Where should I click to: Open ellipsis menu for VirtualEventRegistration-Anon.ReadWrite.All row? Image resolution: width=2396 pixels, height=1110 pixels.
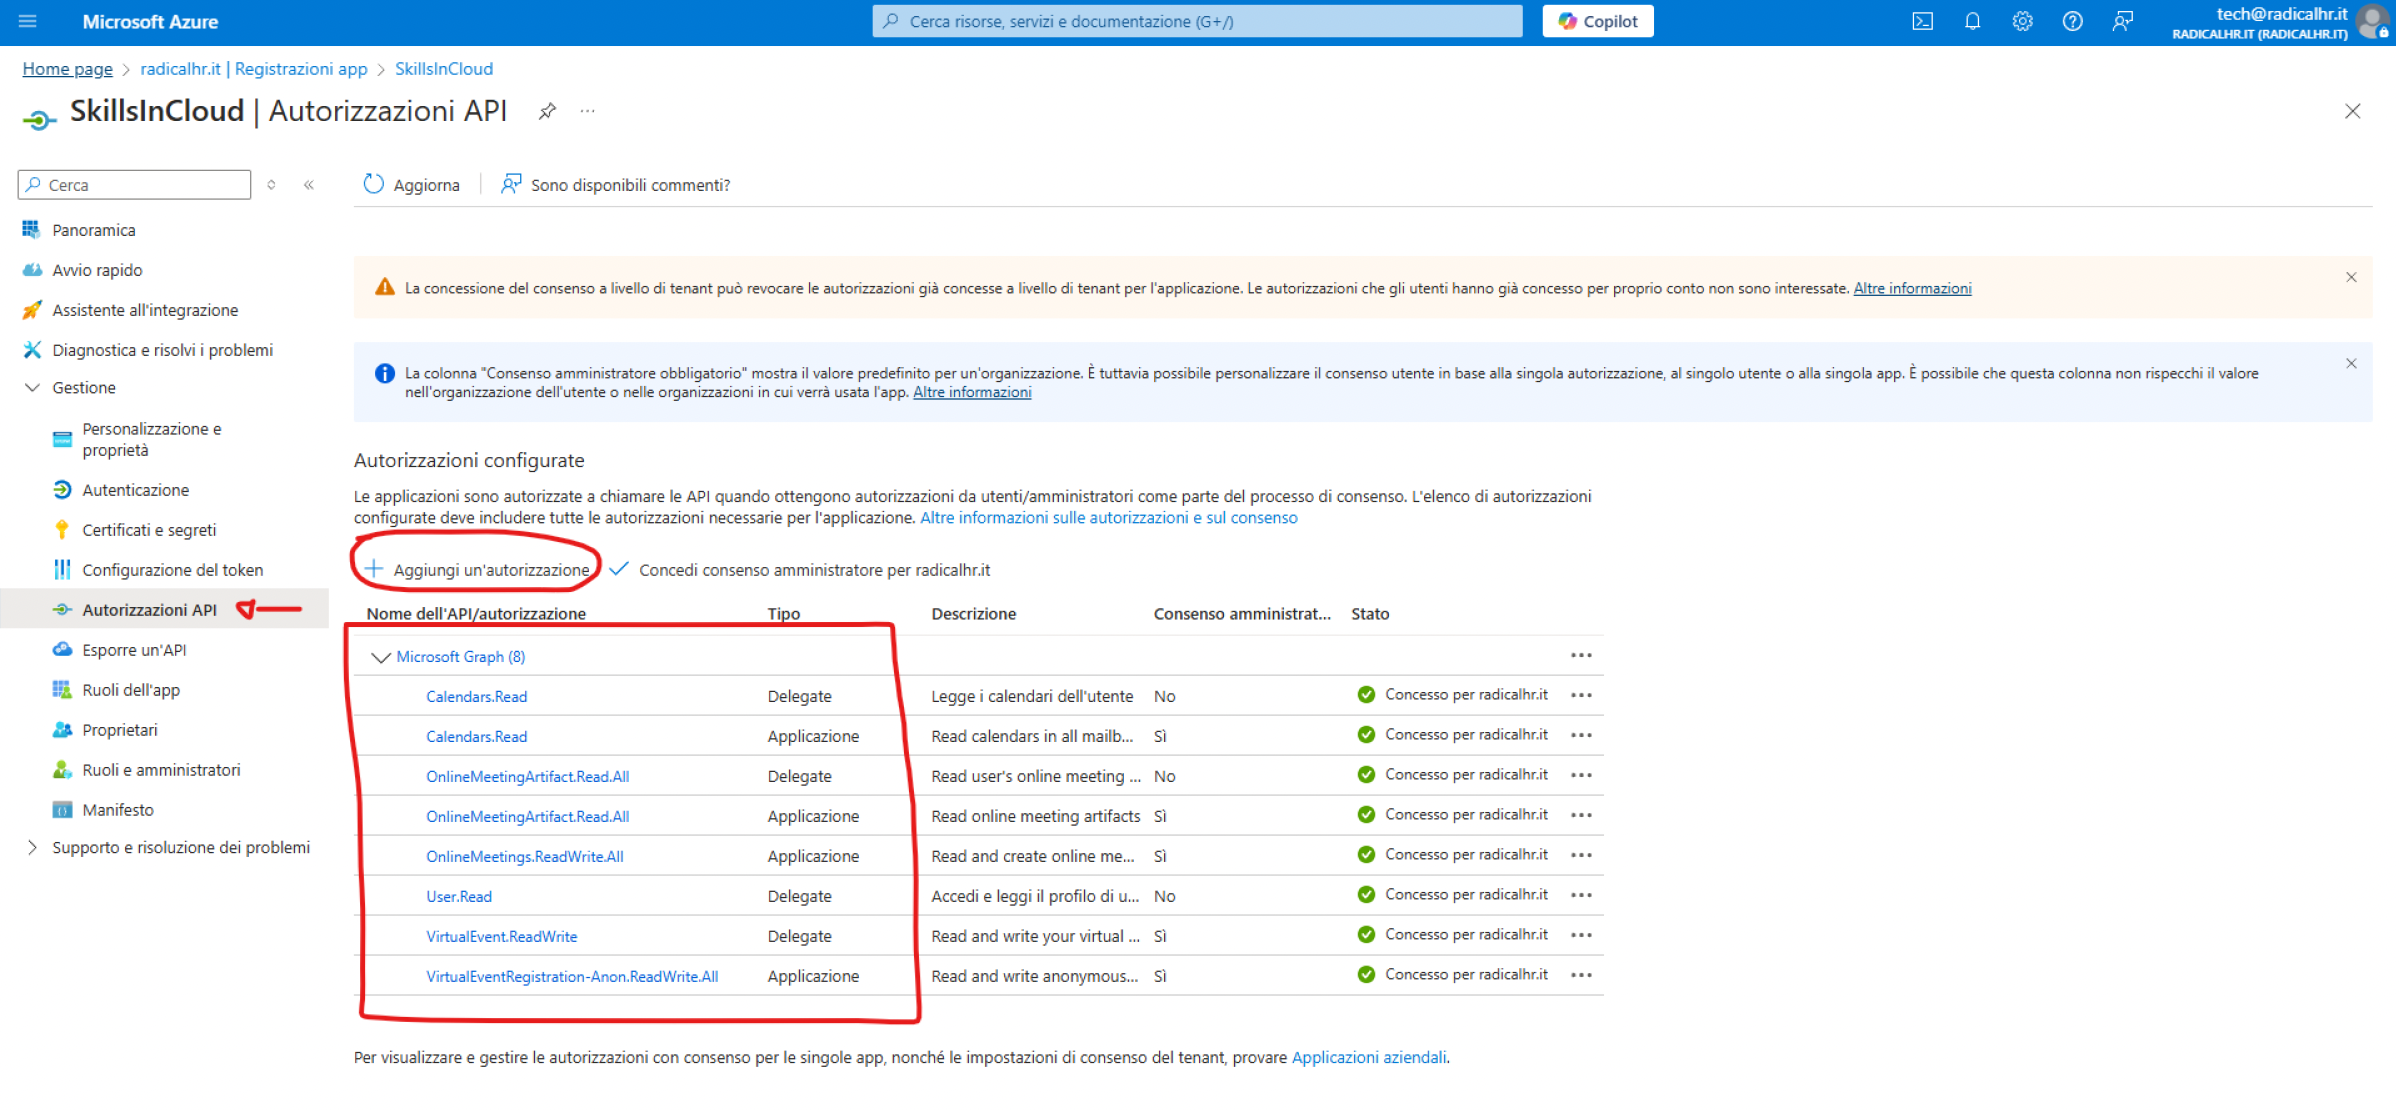(x=1580, y=976)
